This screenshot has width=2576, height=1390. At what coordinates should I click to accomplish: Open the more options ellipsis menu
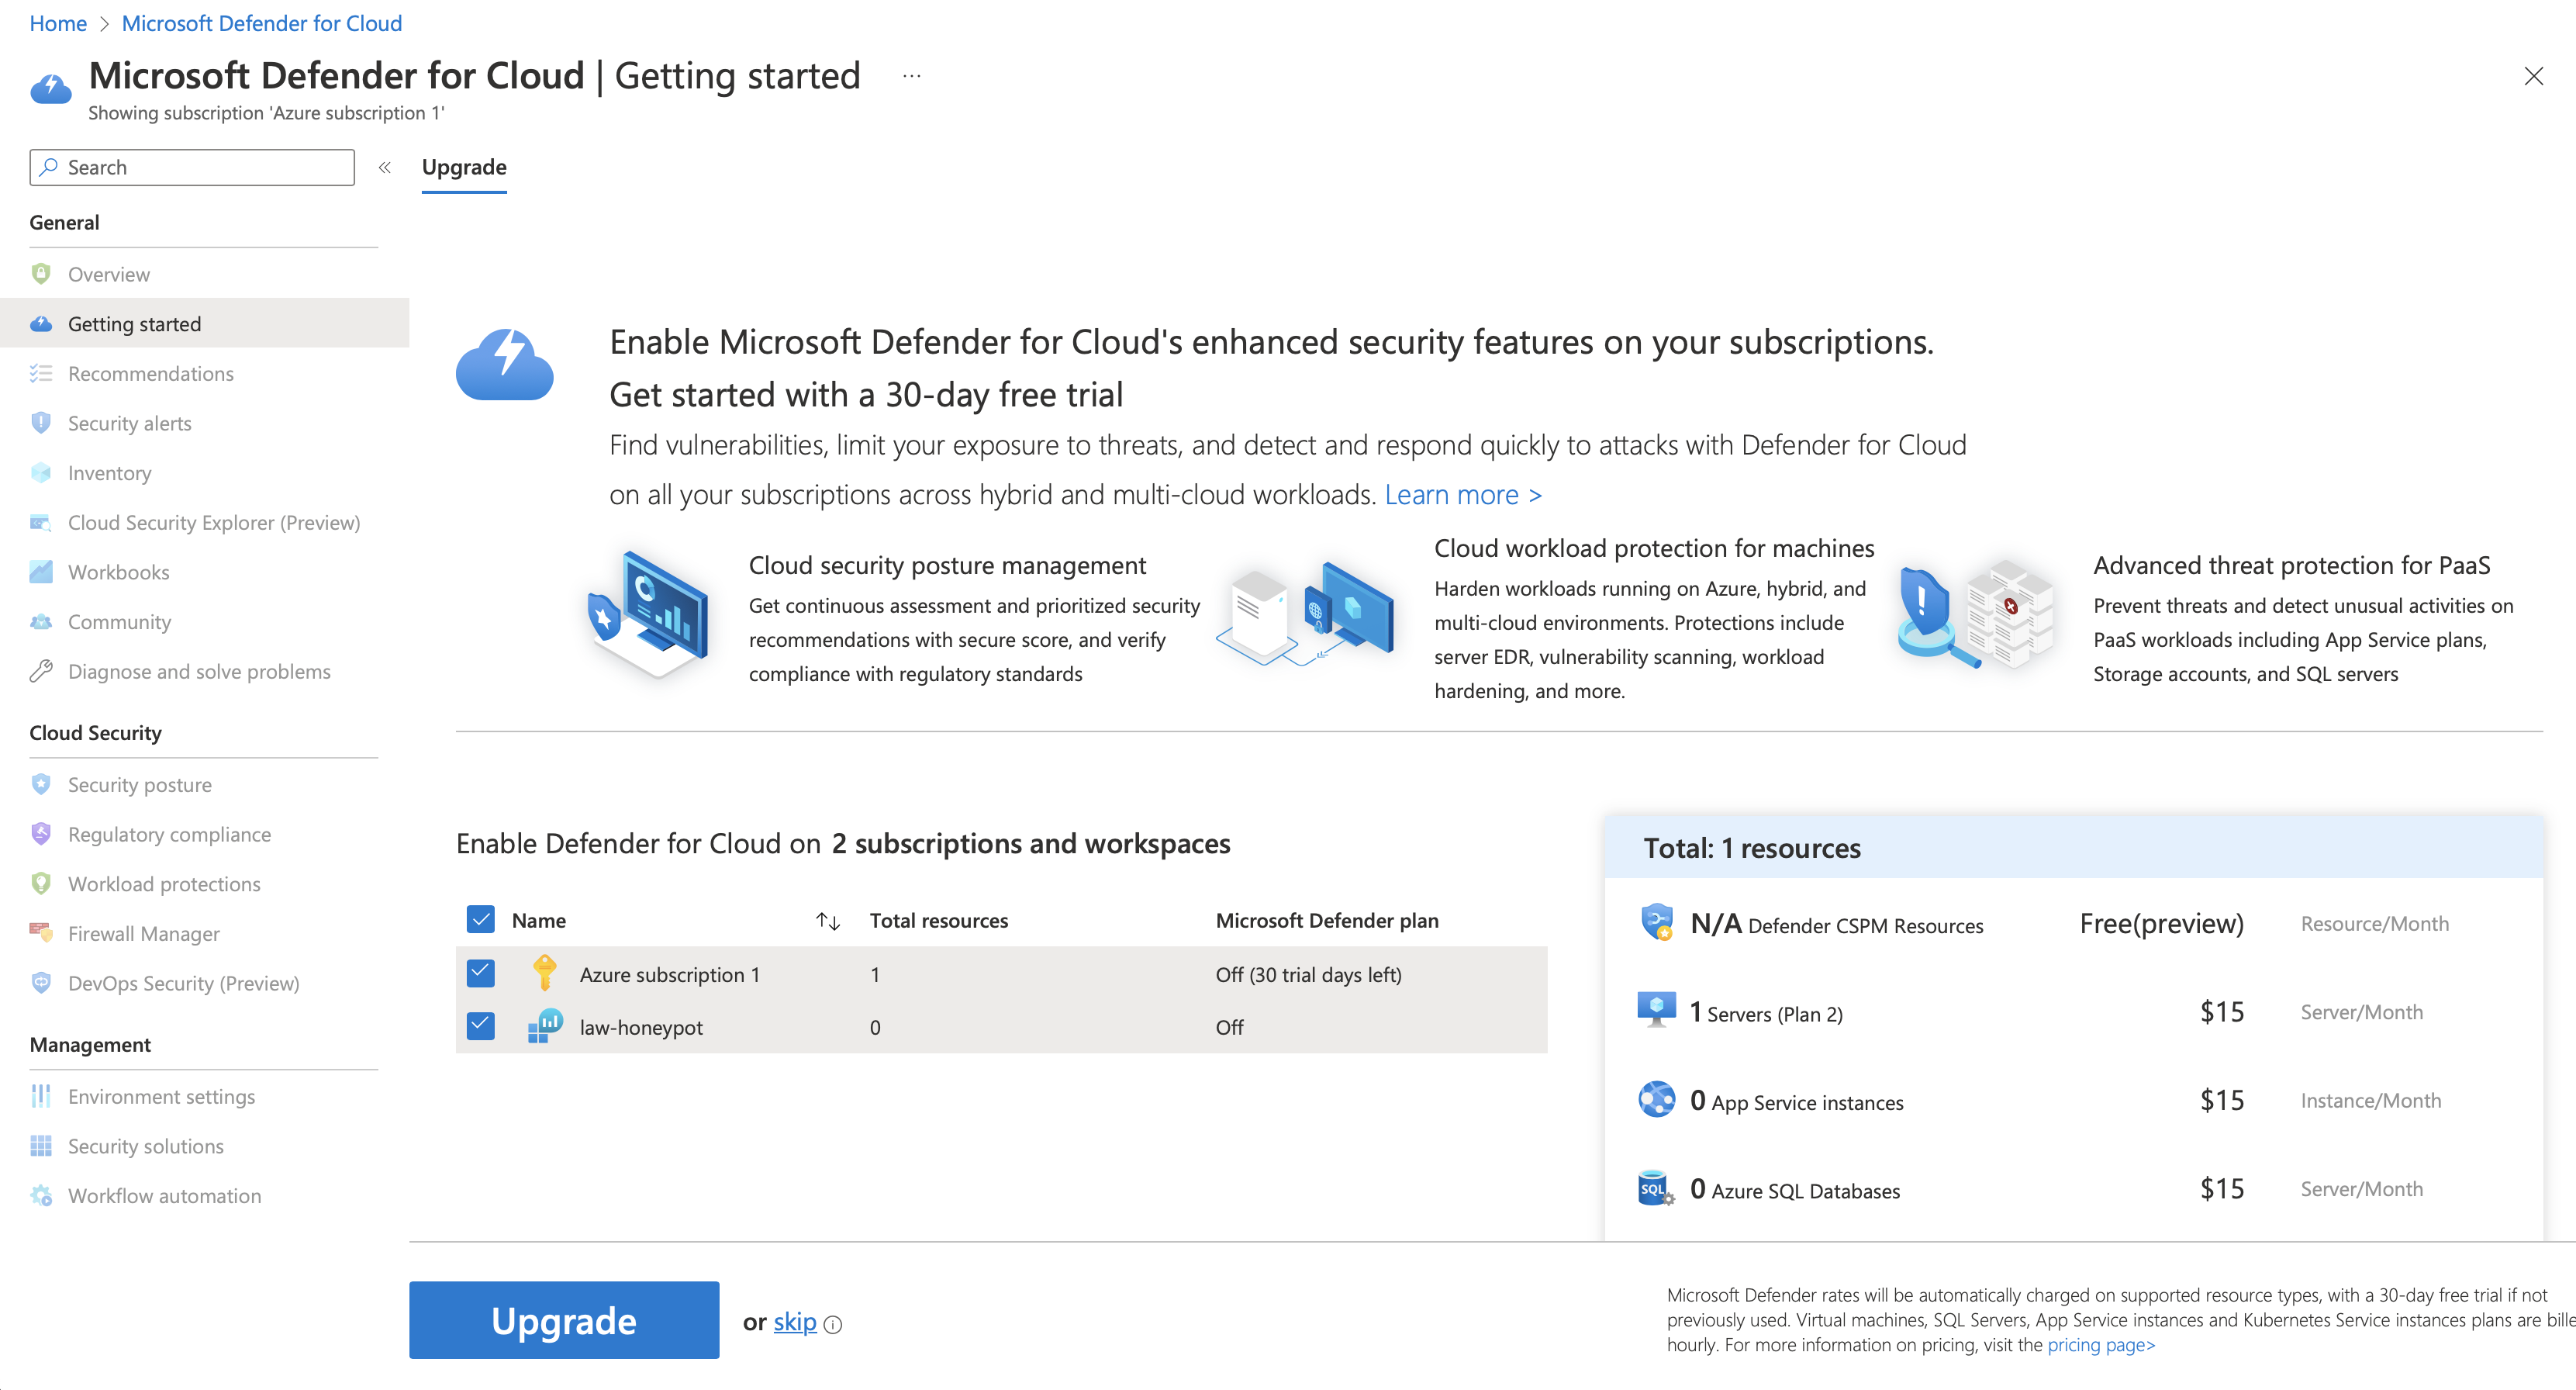pos(912,76)
